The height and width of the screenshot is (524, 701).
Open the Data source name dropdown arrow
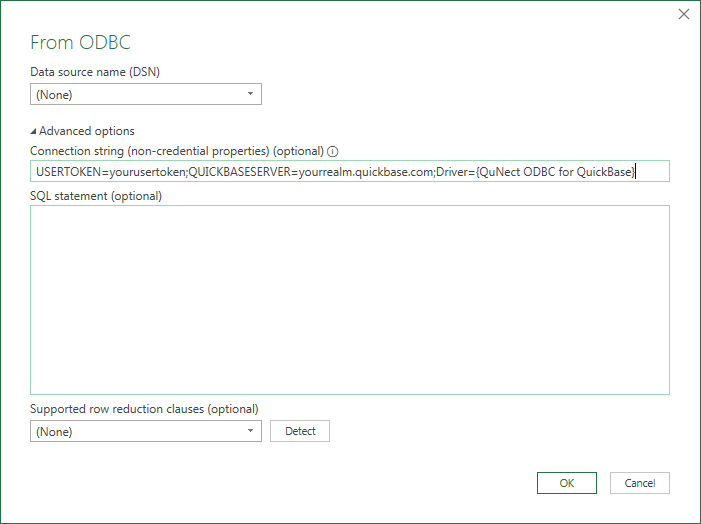point(250,94)
